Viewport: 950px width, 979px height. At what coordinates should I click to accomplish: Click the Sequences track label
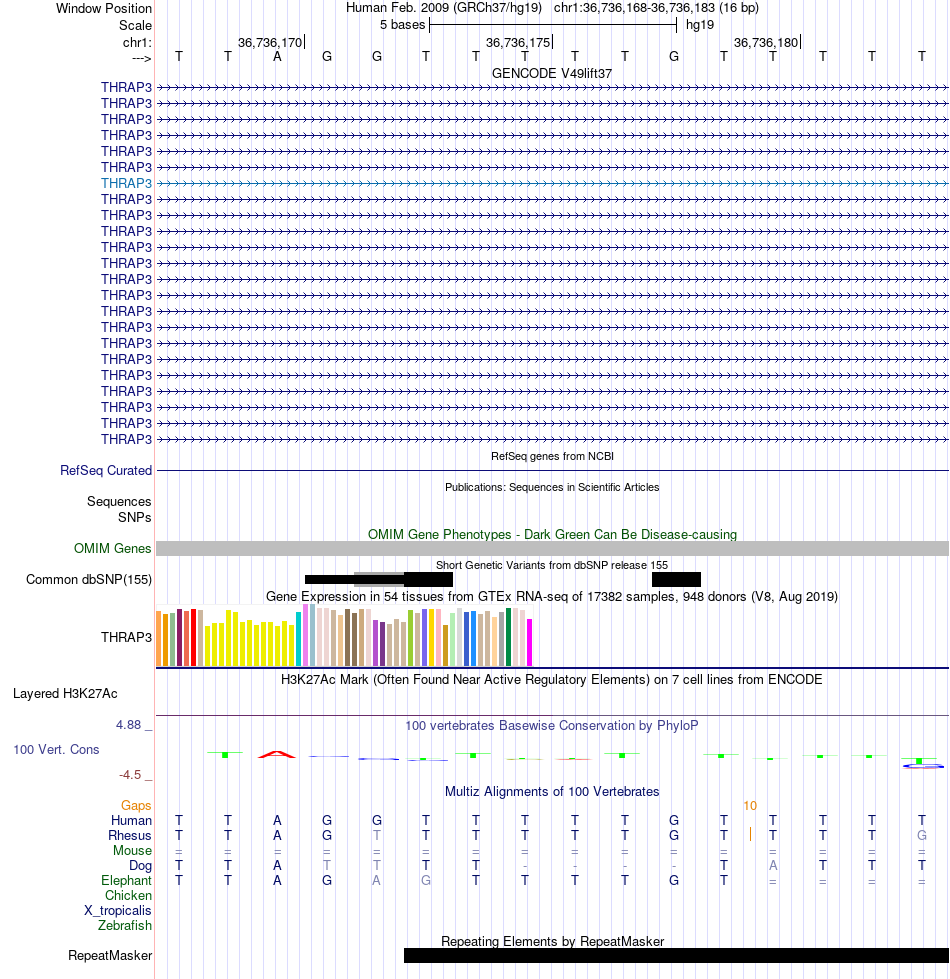(119, 501)
